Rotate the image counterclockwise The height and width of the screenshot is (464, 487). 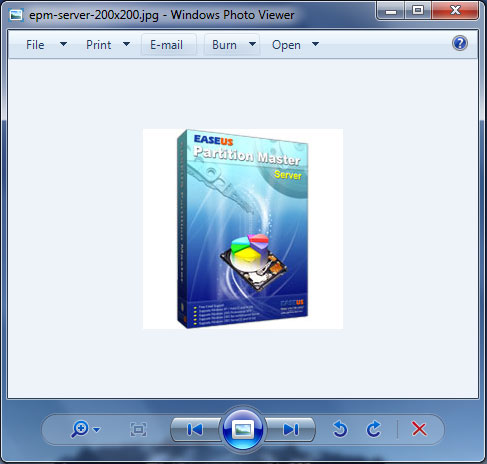coord(340,429)
